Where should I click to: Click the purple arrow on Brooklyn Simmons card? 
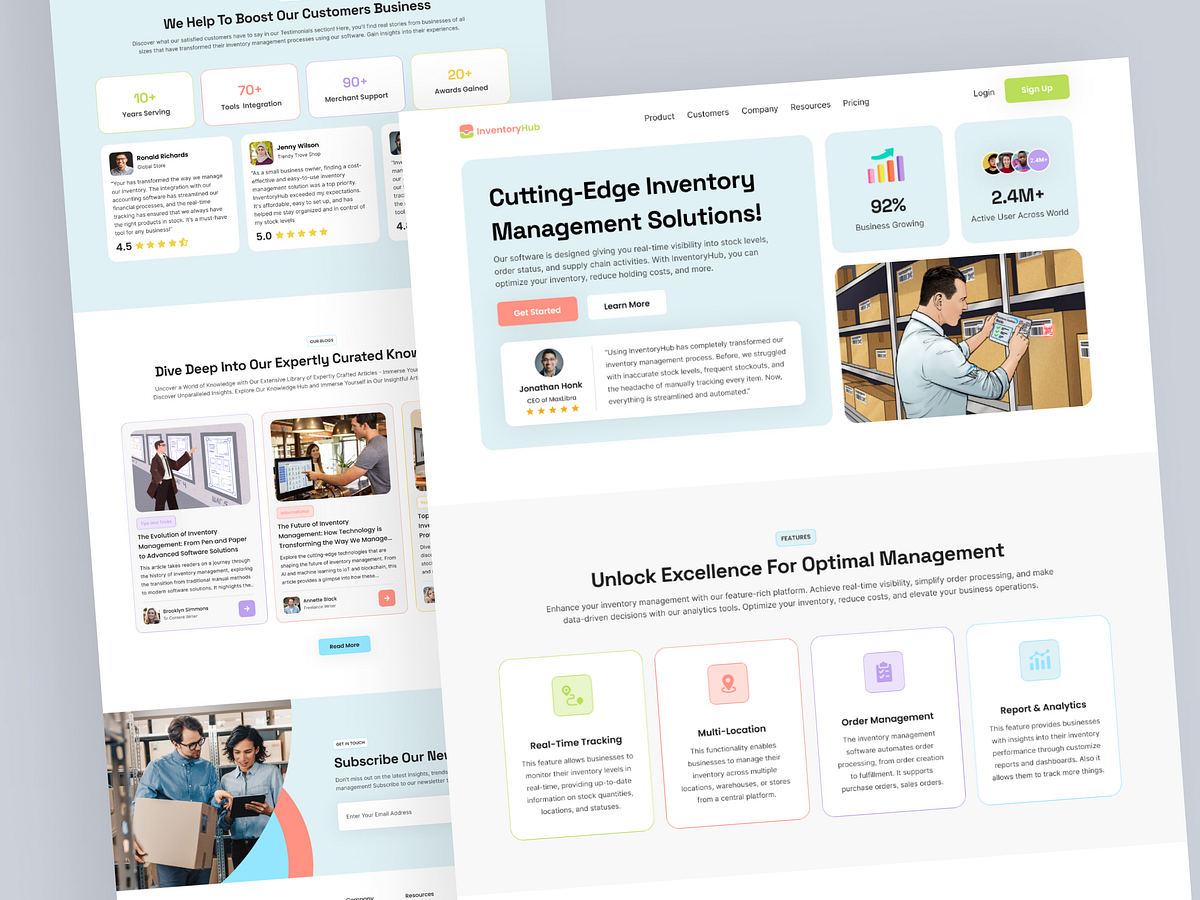[x=247, y=608]
